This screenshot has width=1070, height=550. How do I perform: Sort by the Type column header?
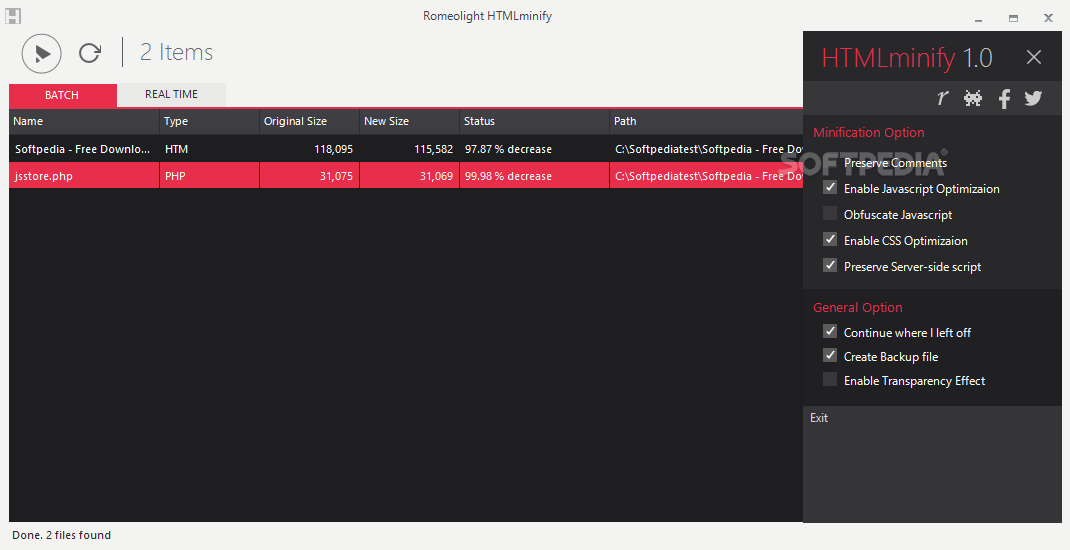[x=209, y=121]
